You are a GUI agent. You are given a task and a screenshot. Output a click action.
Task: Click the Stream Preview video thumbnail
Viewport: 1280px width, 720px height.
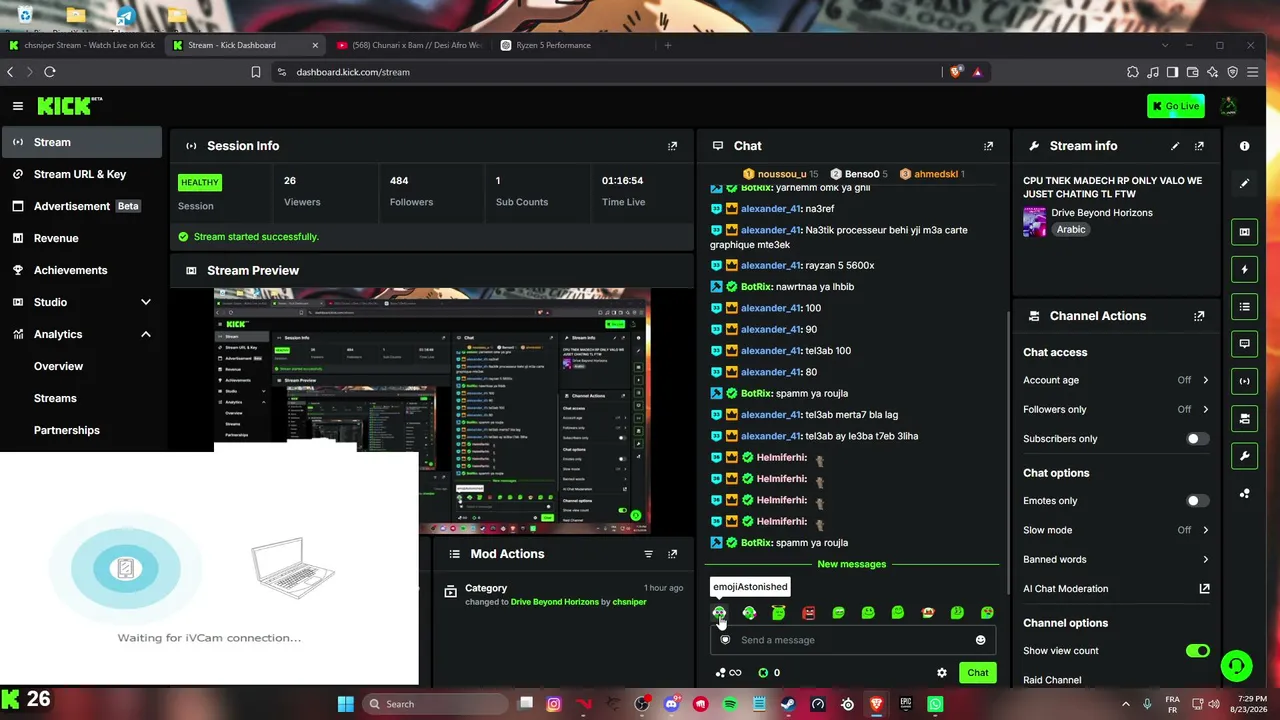(x=432, y=411)
